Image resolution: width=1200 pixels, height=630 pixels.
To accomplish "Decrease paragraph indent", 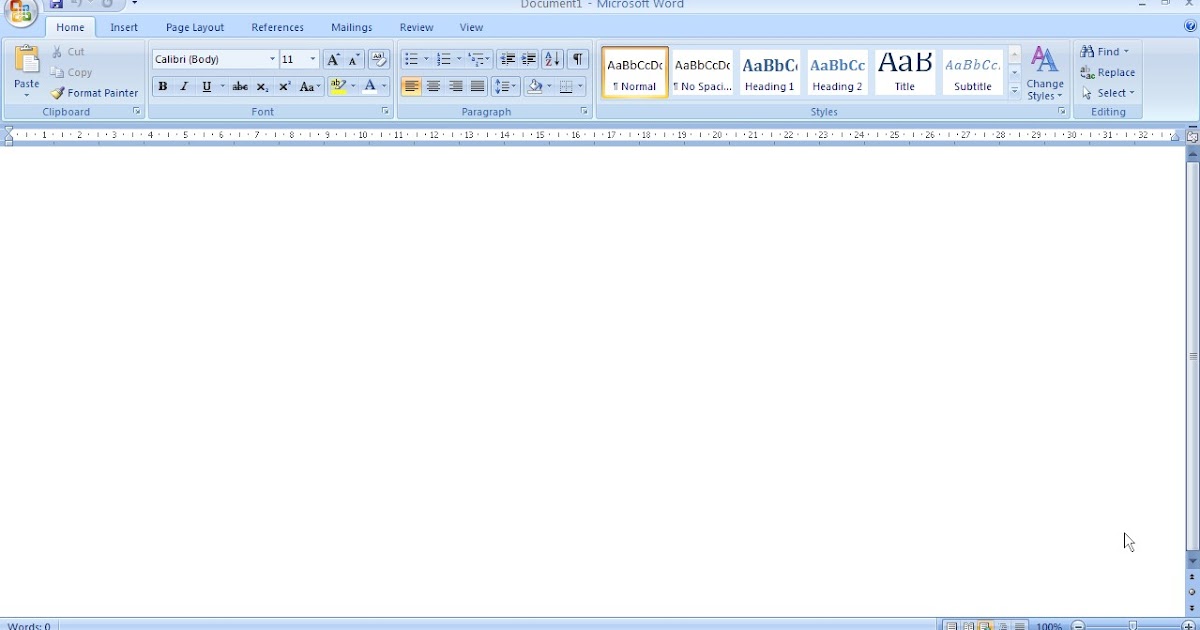I will tap(508, 60).
